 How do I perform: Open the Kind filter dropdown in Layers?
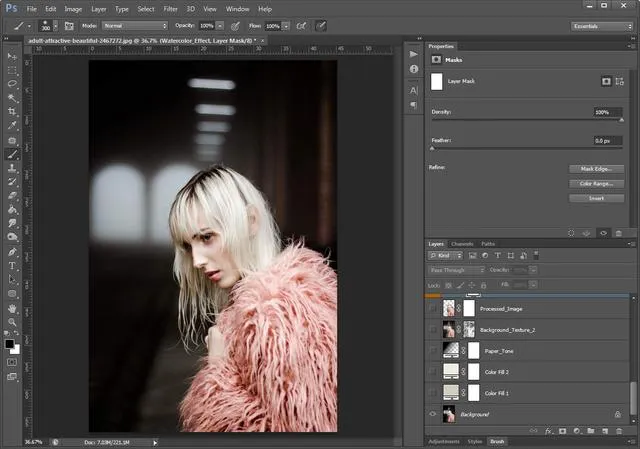(x=445, y=256)
